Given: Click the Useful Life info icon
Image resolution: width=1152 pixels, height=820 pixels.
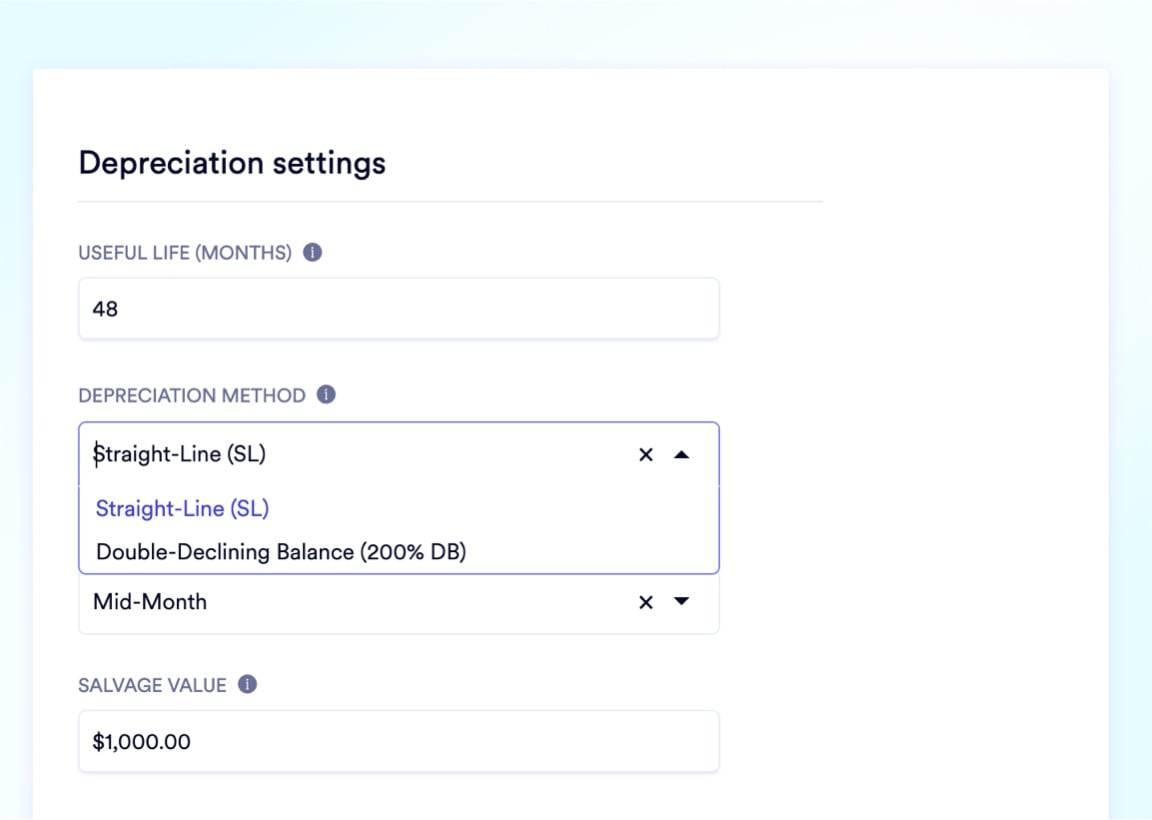Looking at the screenshot, I should click(x=312, y=253).
